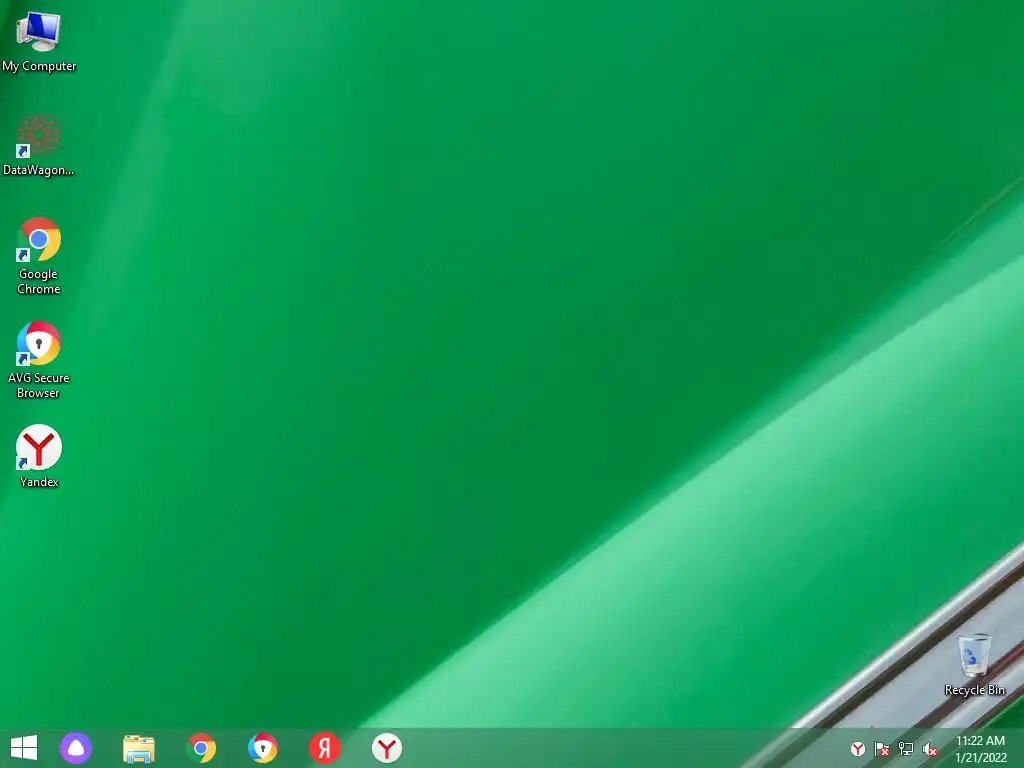
Task: Launch Alice assistant from taskbar
Action: pyautogui.click(x=76, y=748)
